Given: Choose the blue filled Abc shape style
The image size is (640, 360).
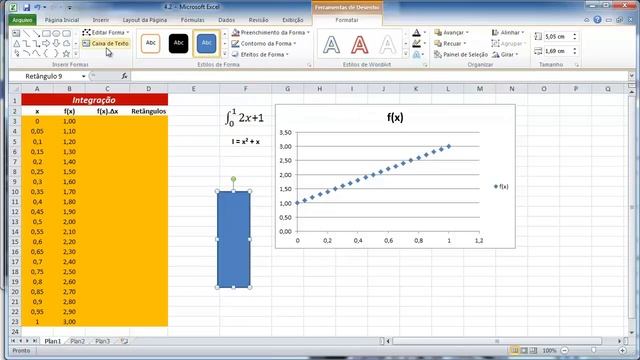Looking at the screenshot, I should [x=207, y=43].
